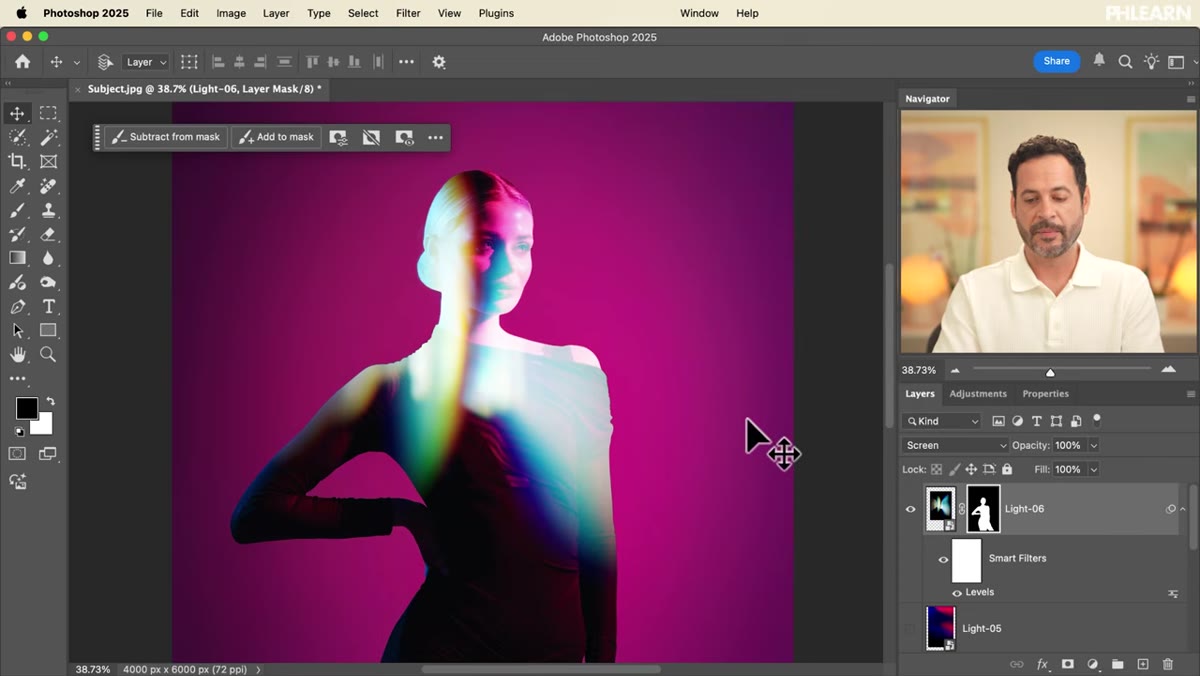Toggle layer filtering switch
Viewport: 1200px width, 676px height.
tap(1097, 421)
